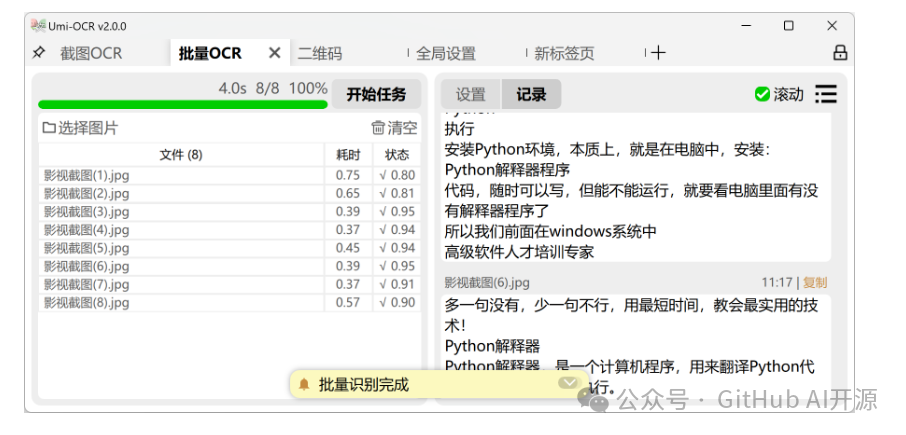Click text line 所以我们前面在windows系统中
The image size is (906, 435).
551,232
